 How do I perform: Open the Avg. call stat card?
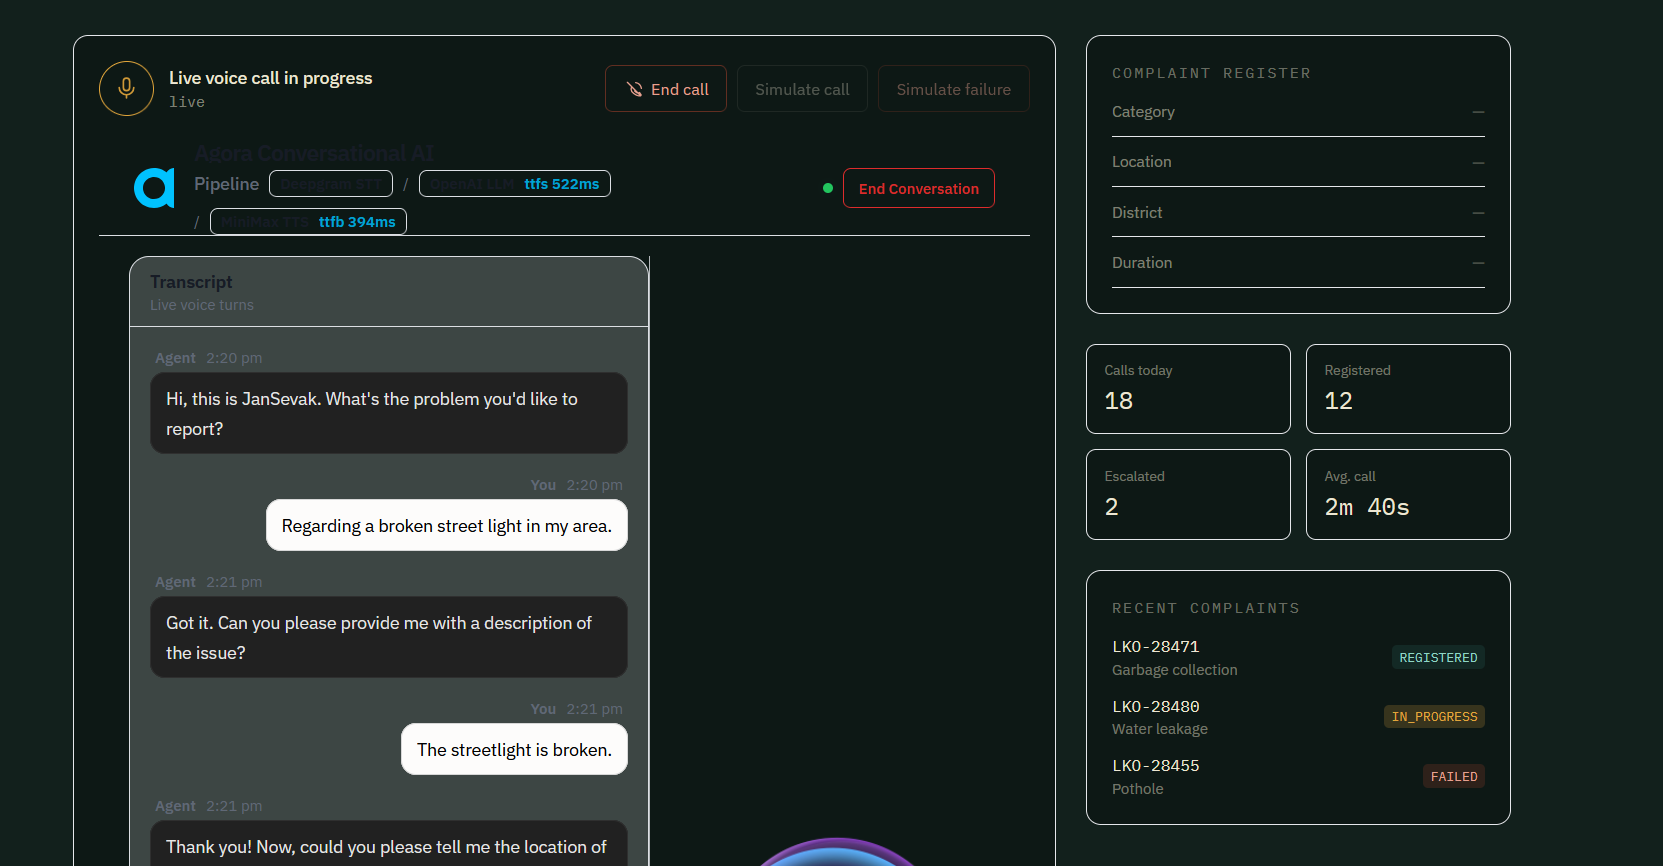pyautogui.click(x=1408, y=494)
